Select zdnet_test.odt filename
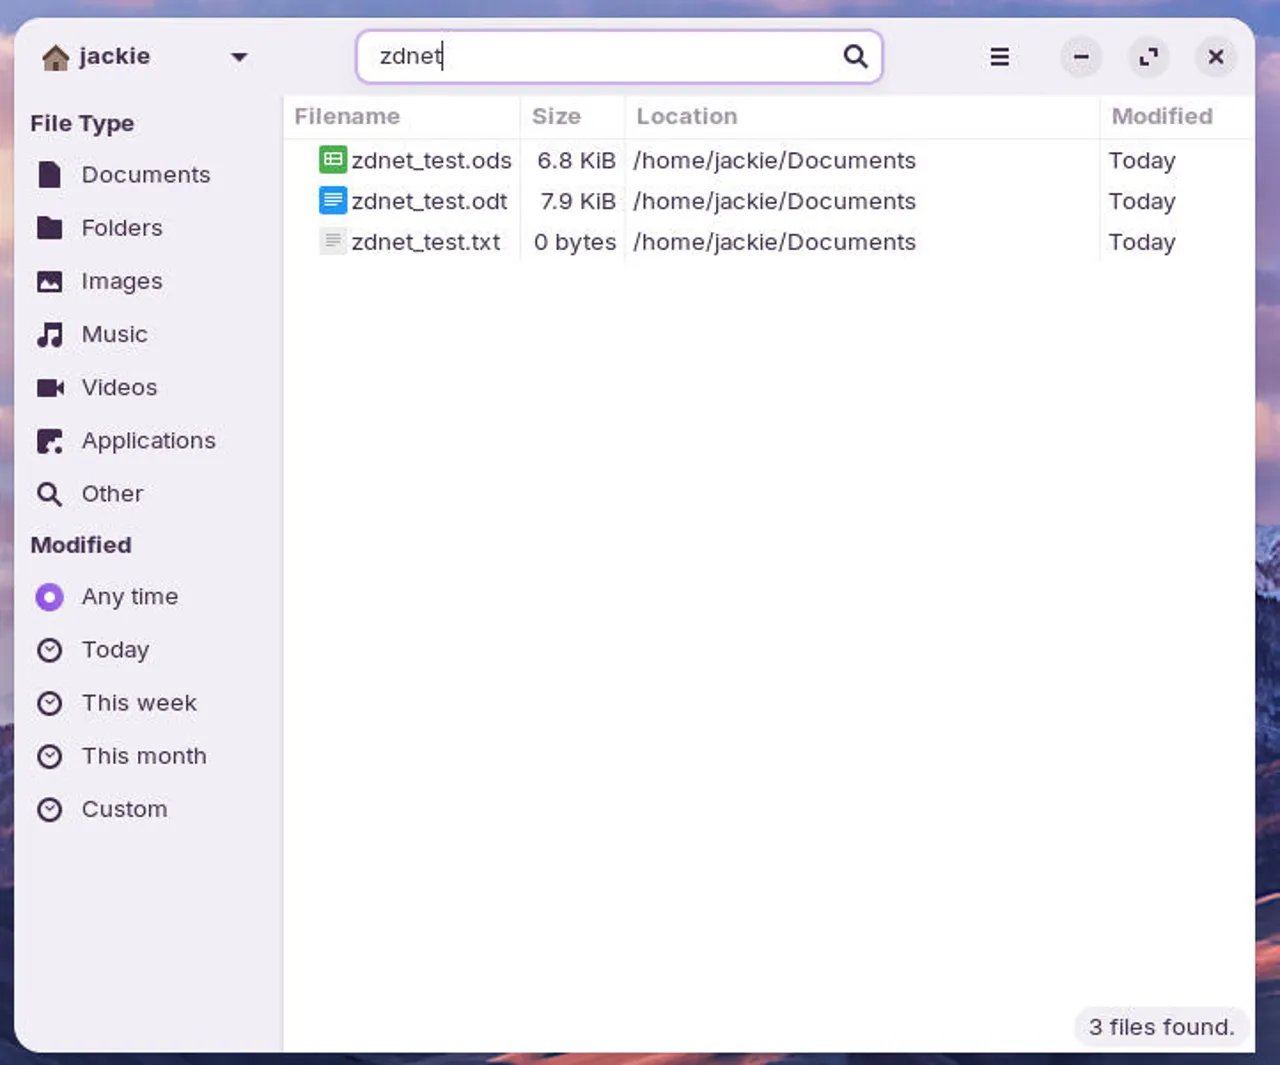The height and width of the screenshot is (1065, 1280). click(x=430, y=201)
